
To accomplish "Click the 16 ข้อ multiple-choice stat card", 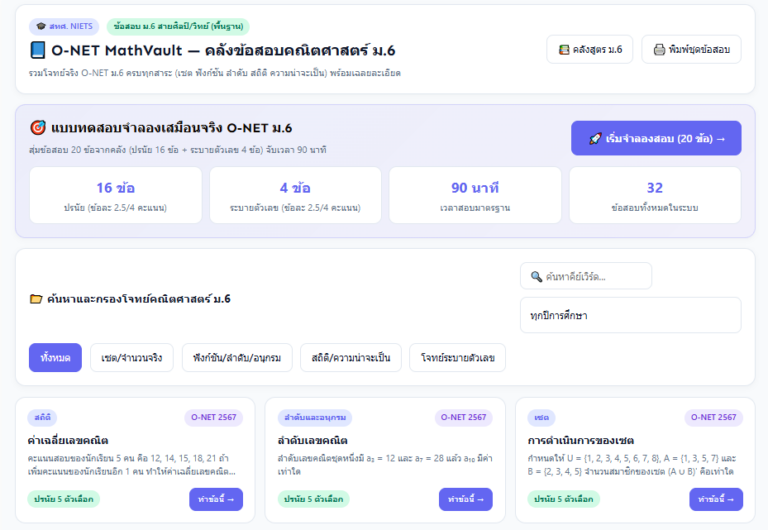I will [x=116, y=195].
